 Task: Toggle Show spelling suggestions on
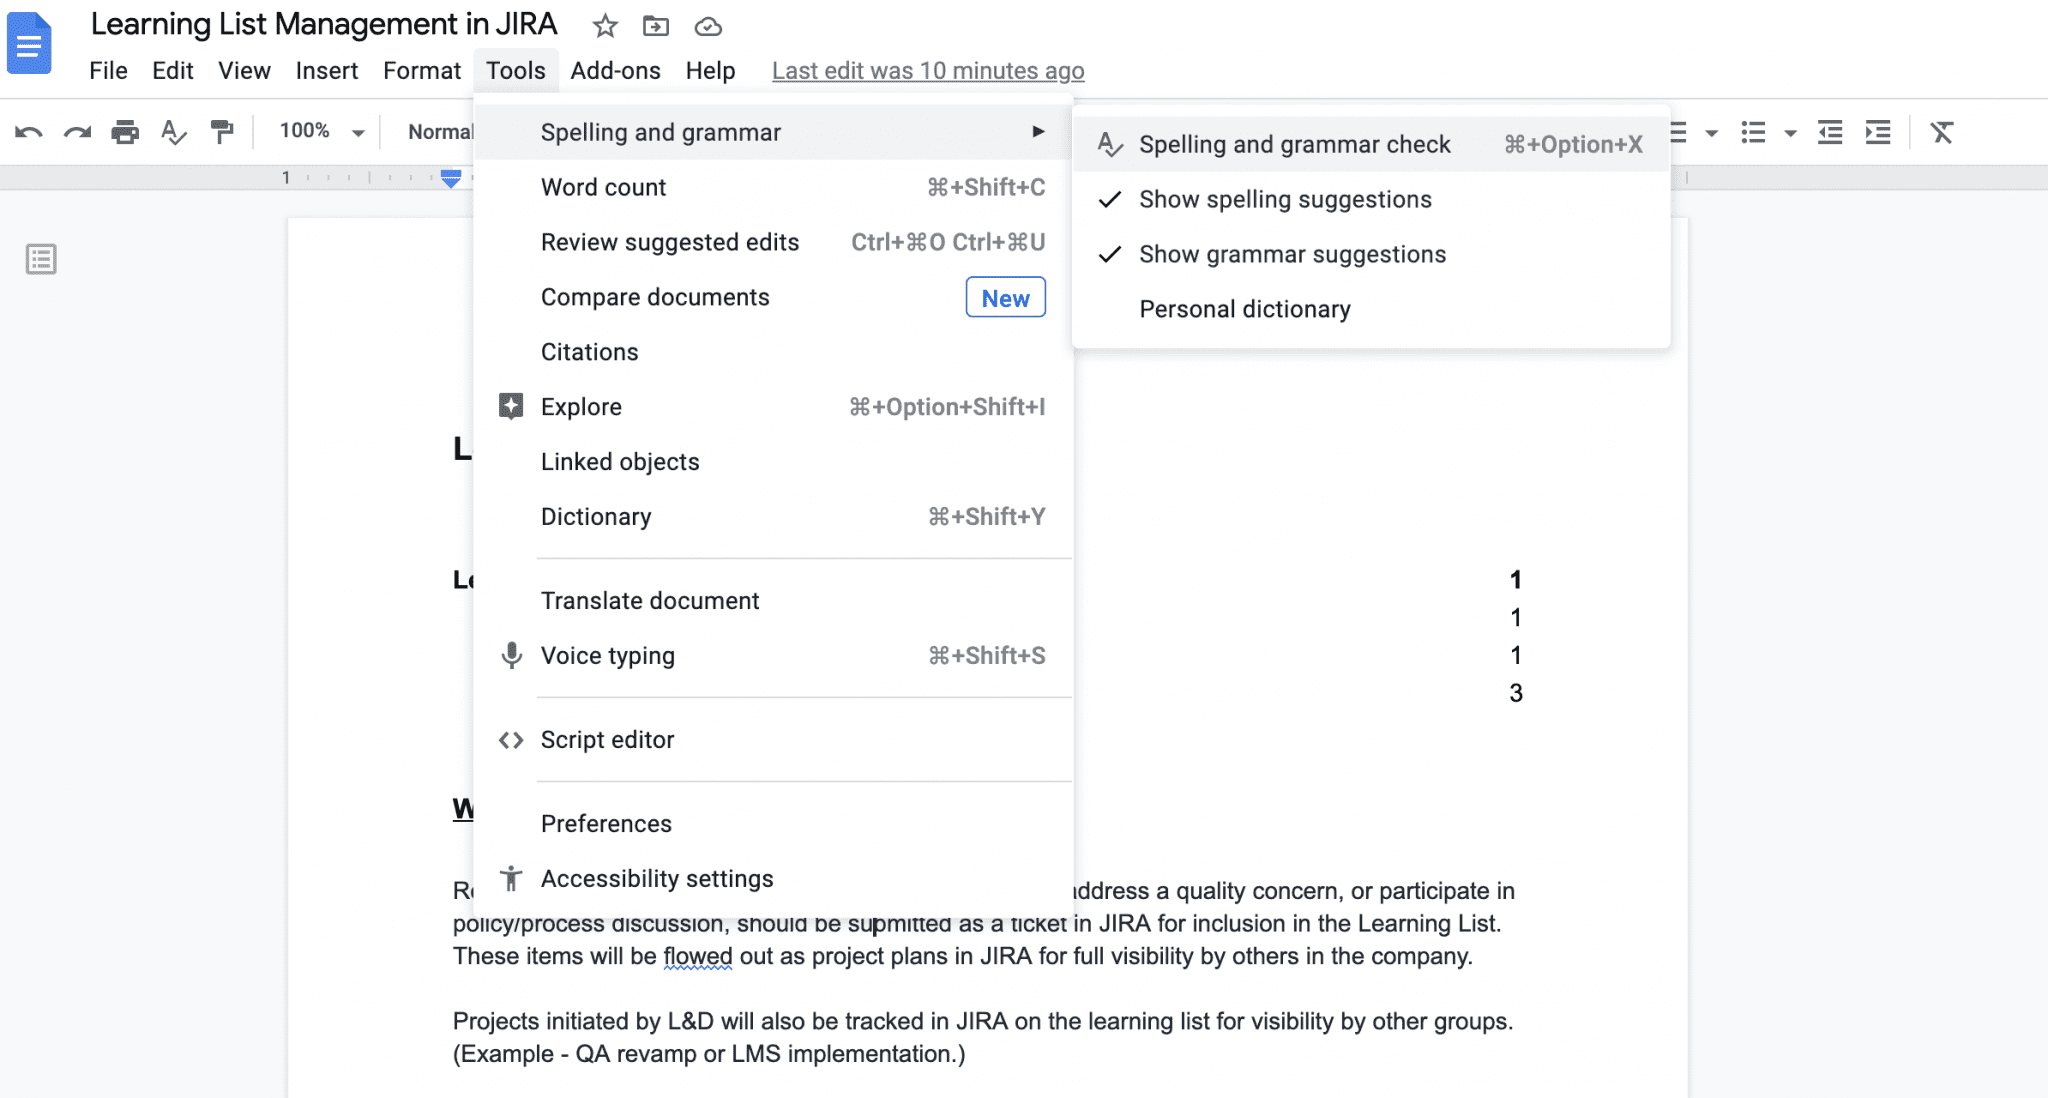1283,199
